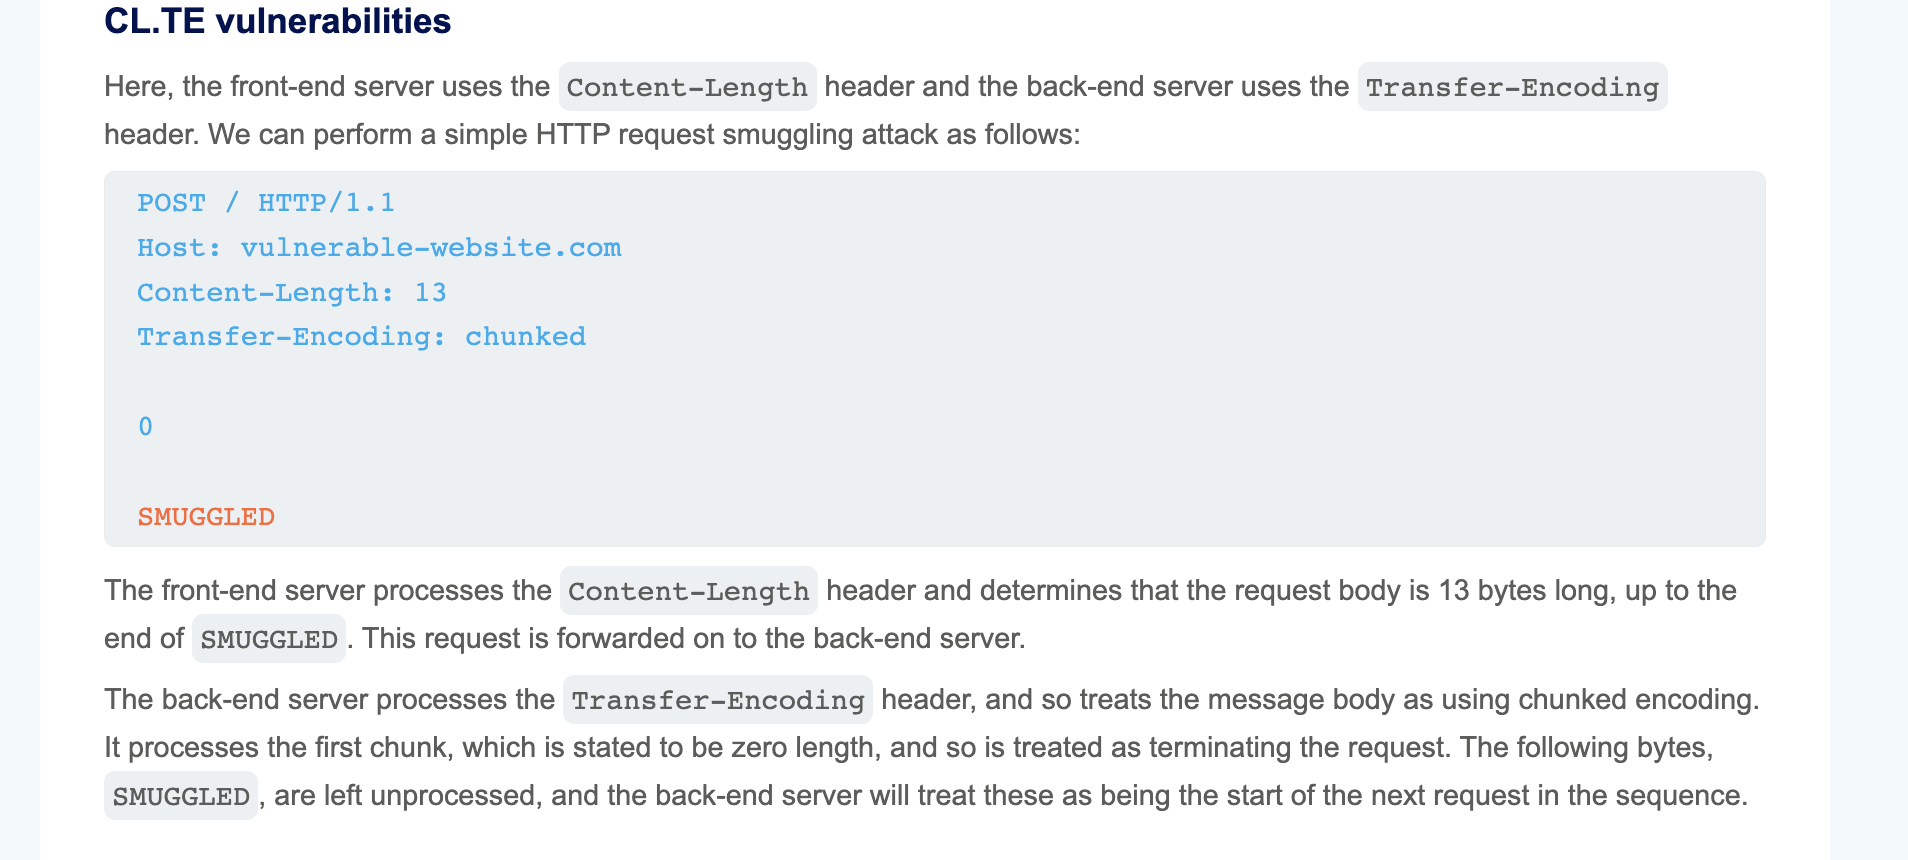1908x860 pixels.
Task: Click the SMUGGLED tag before "are left unprocessed"
Action: [x=181, y=797]
